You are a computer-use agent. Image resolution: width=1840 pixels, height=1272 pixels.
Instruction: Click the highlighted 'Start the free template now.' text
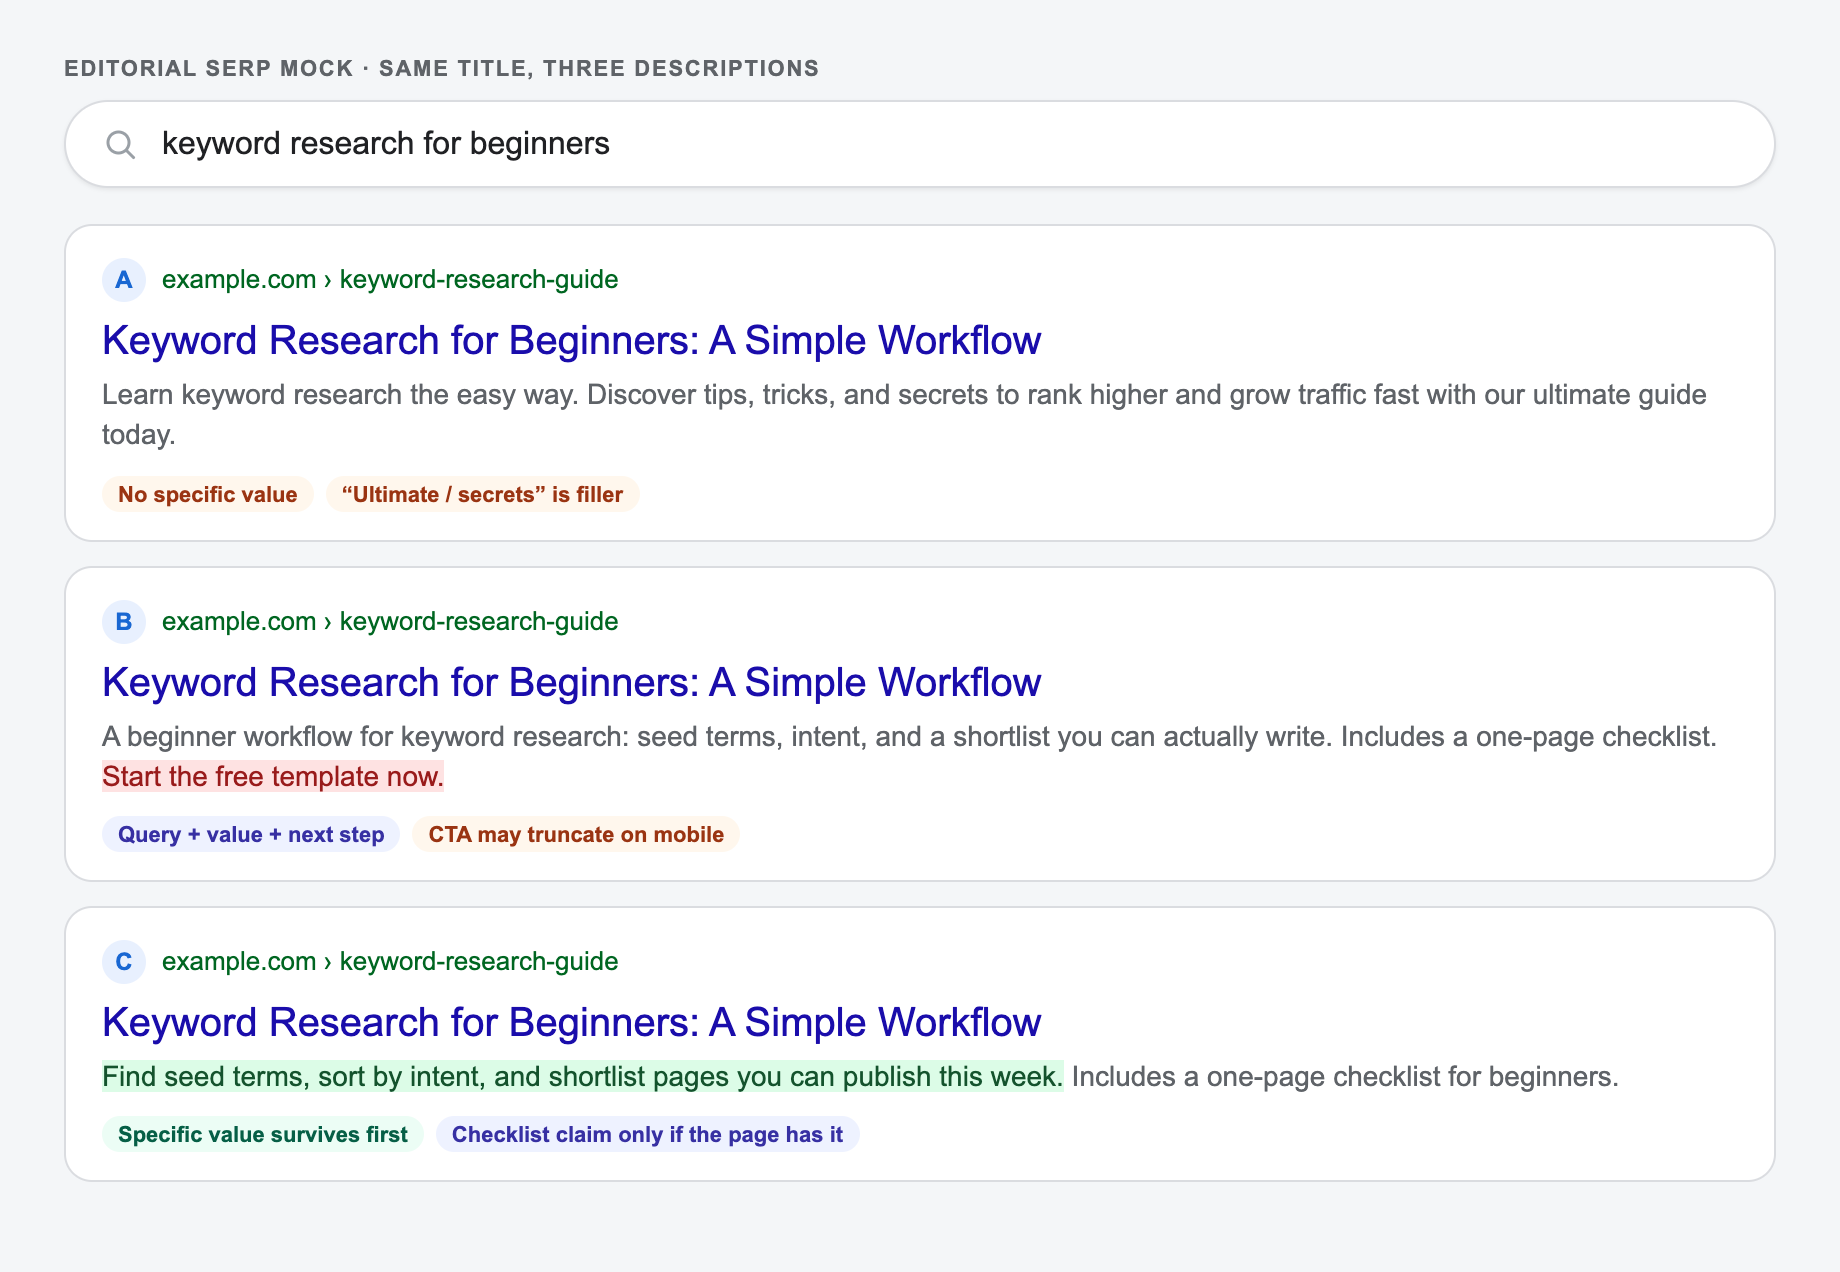pos(273,777)
